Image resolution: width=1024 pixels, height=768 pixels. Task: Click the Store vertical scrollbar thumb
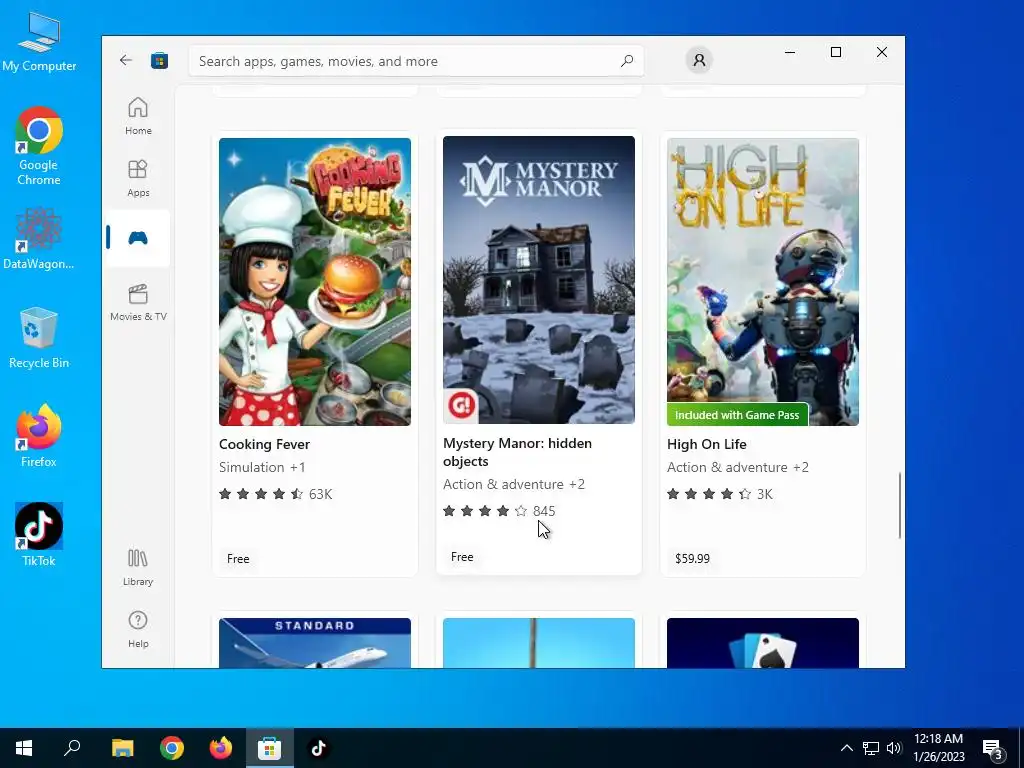tap(900, 505)
